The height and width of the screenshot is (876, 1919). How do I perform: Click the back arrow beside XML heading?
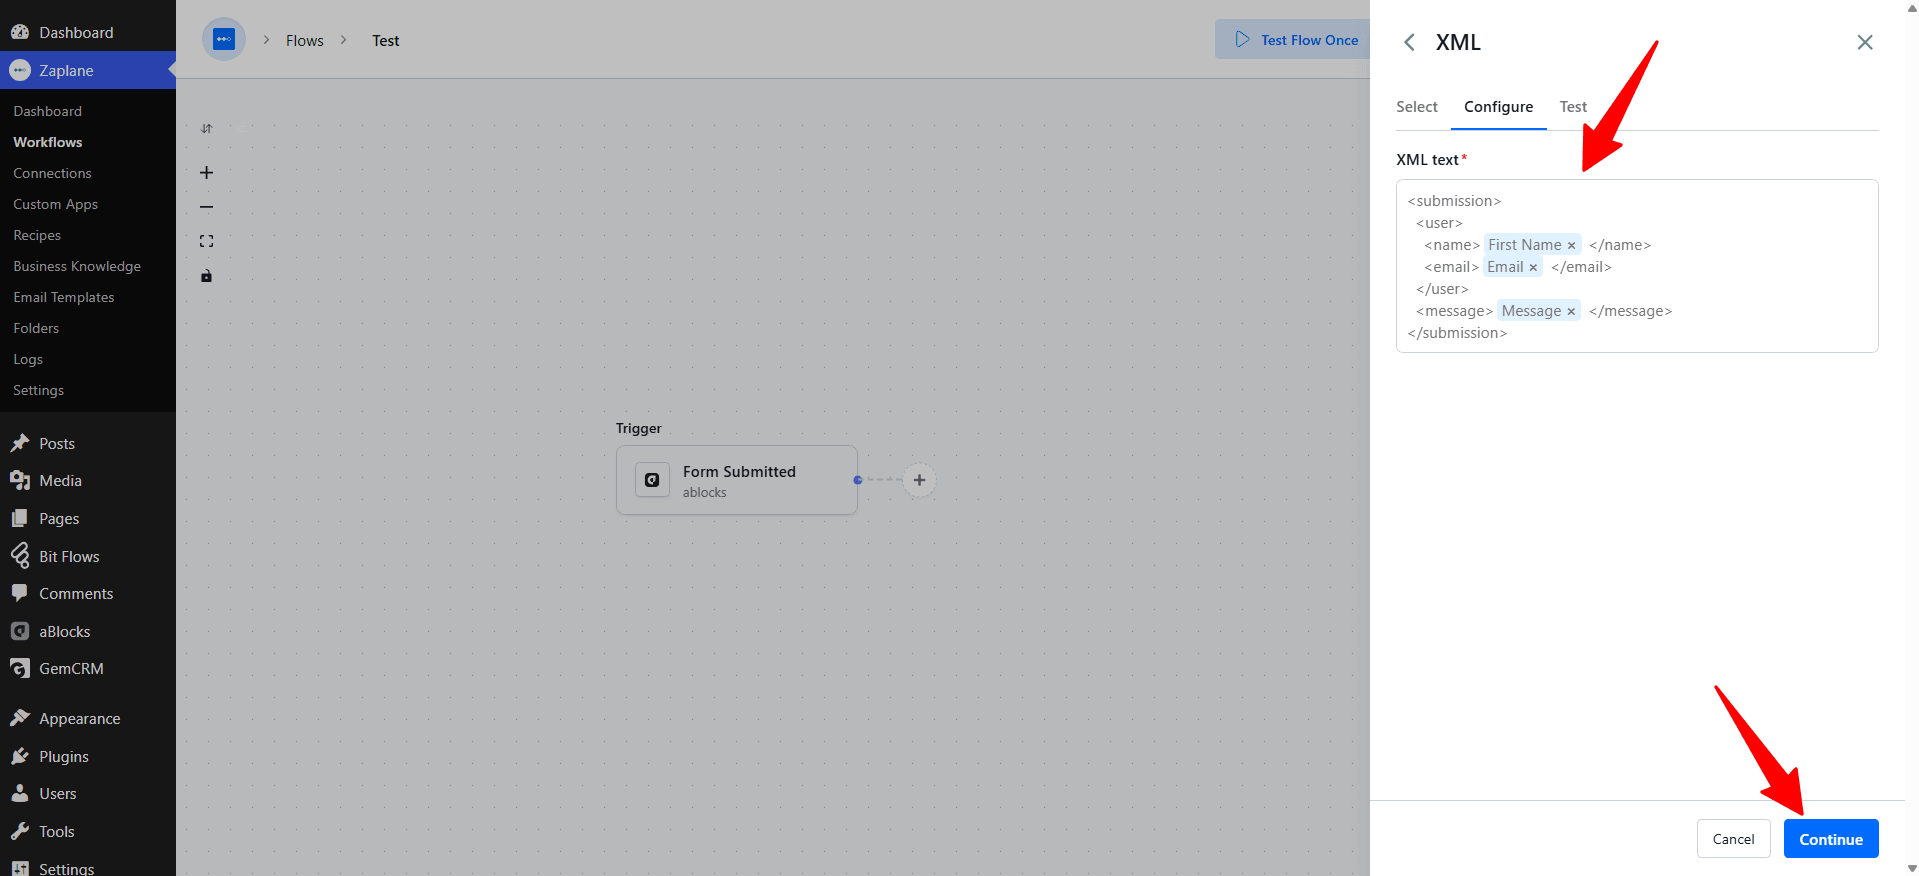point(1409,42)
